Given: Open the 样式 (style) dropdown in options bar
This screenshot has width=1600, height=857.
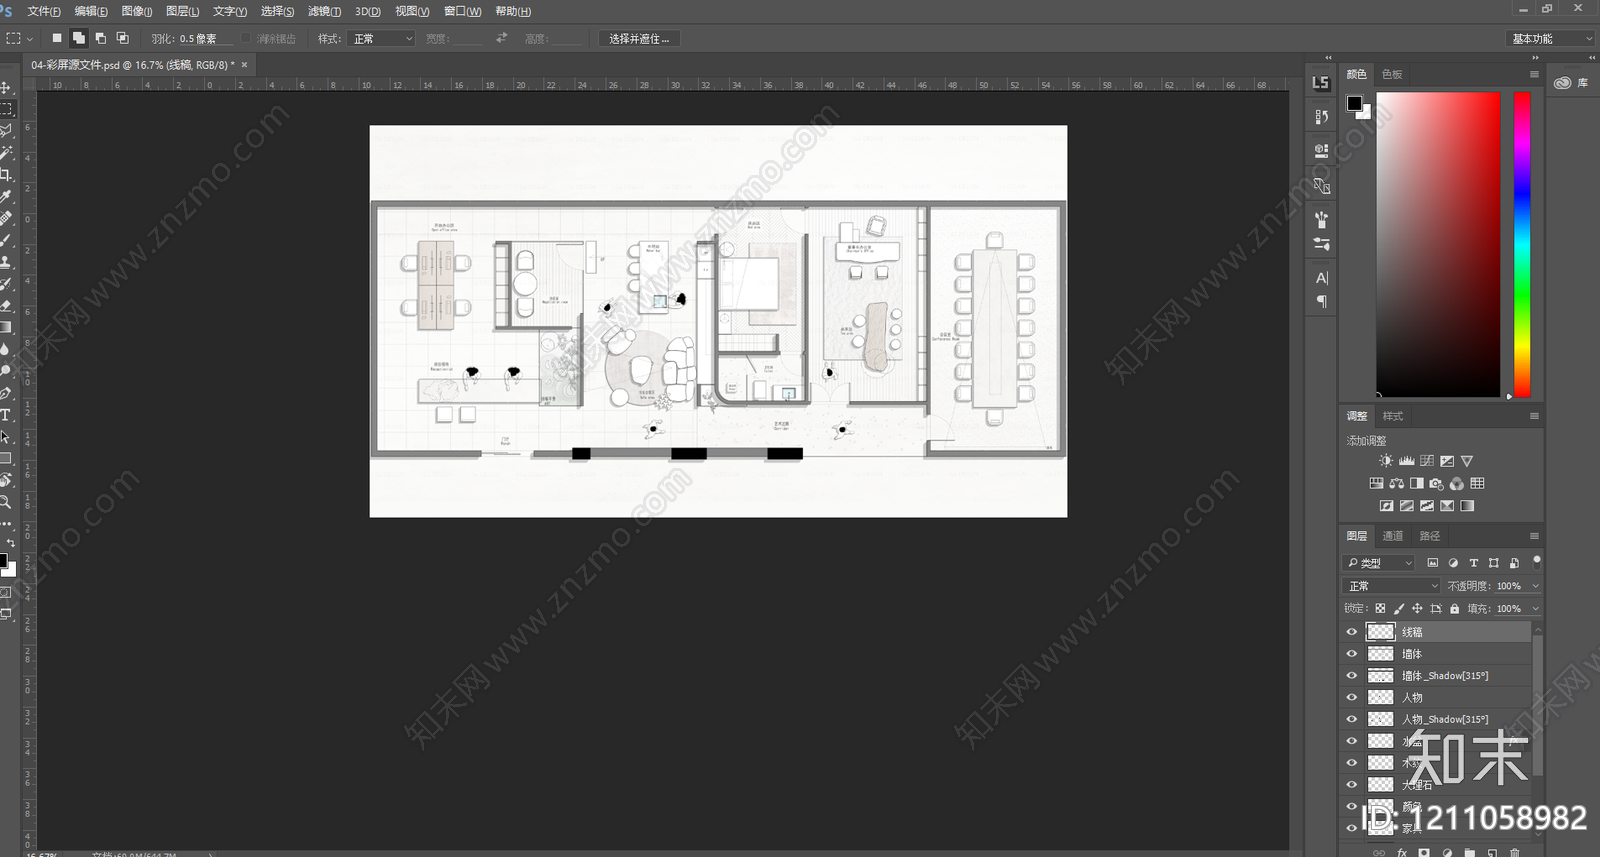Looking at the screenshot, I should [381, 38].
